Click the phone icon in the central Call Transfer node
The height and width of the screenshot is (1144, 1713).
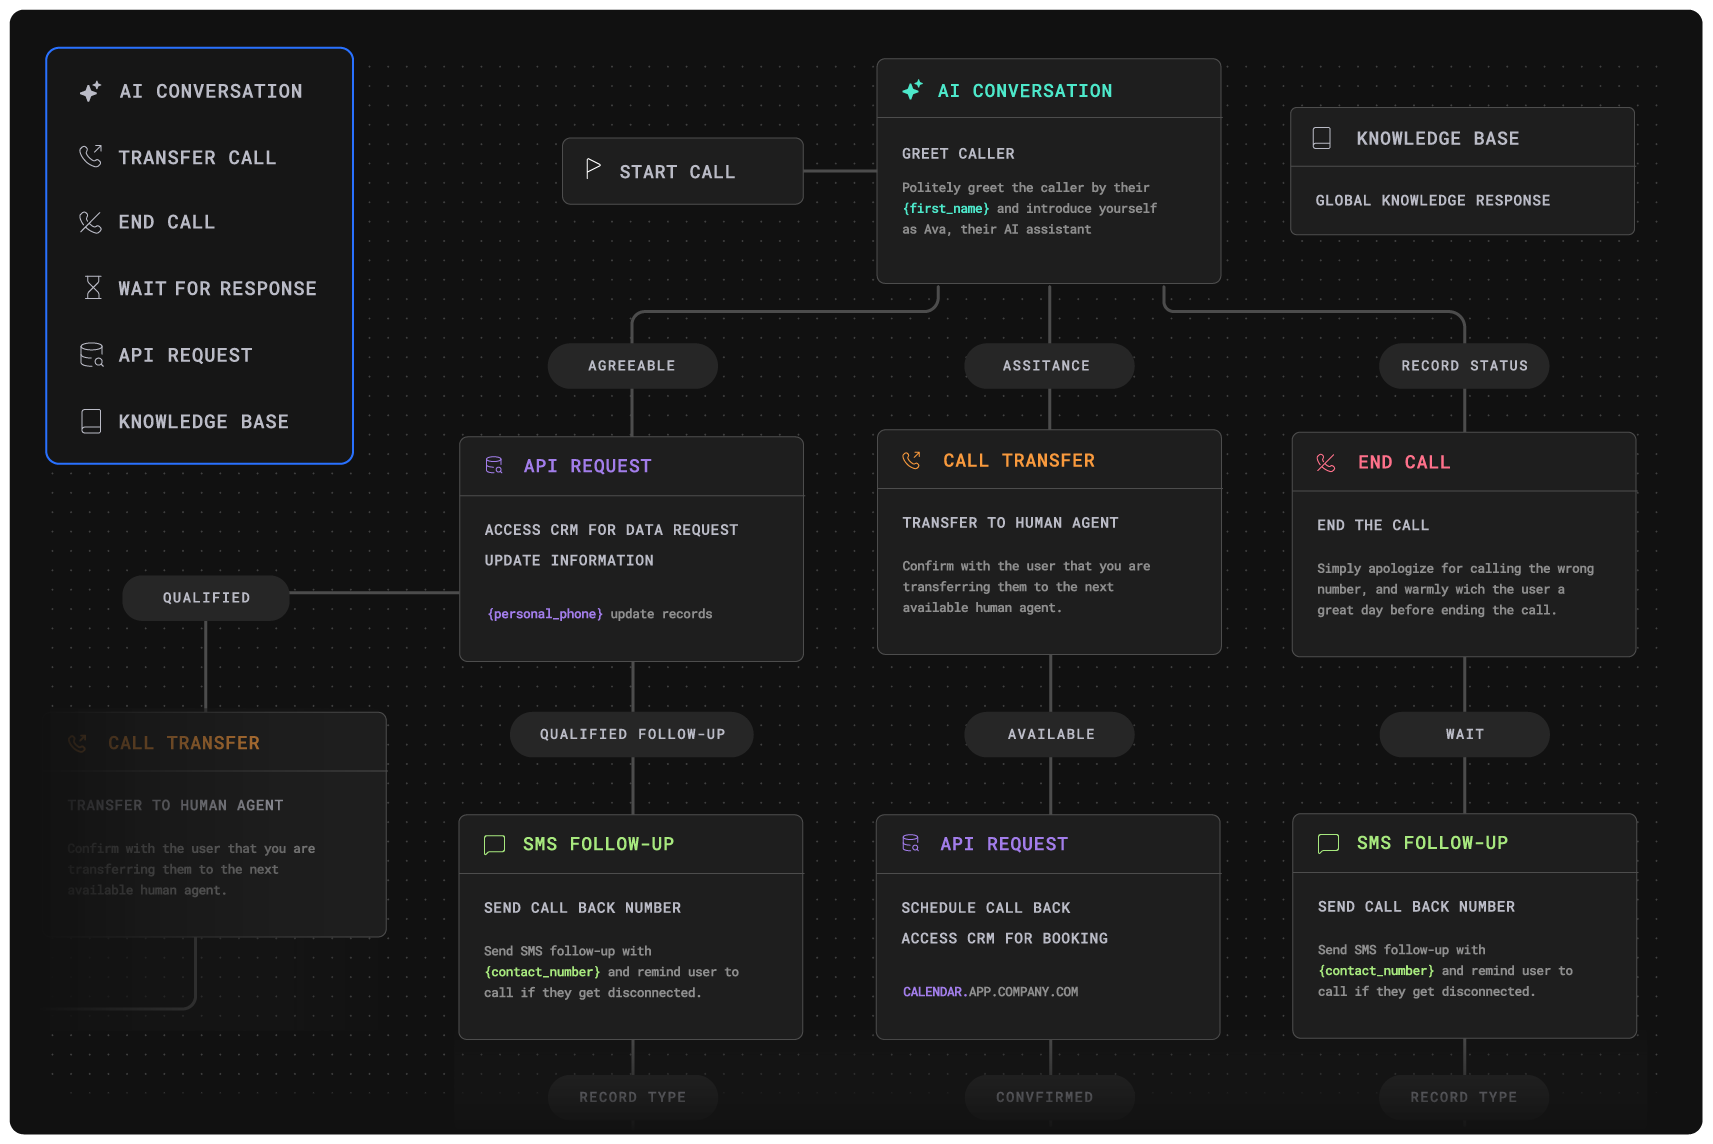point(911,460)
